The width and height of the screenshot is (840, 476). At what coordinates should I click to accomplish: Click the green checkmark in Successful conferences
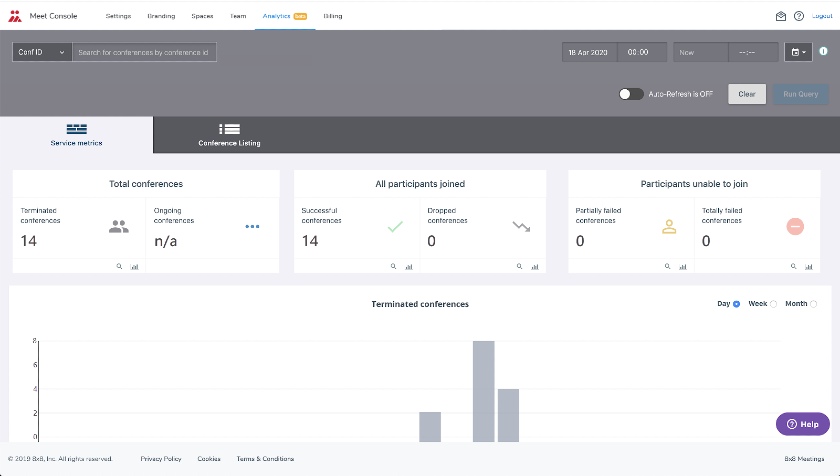pyautogui.click(x=395, y=226)
